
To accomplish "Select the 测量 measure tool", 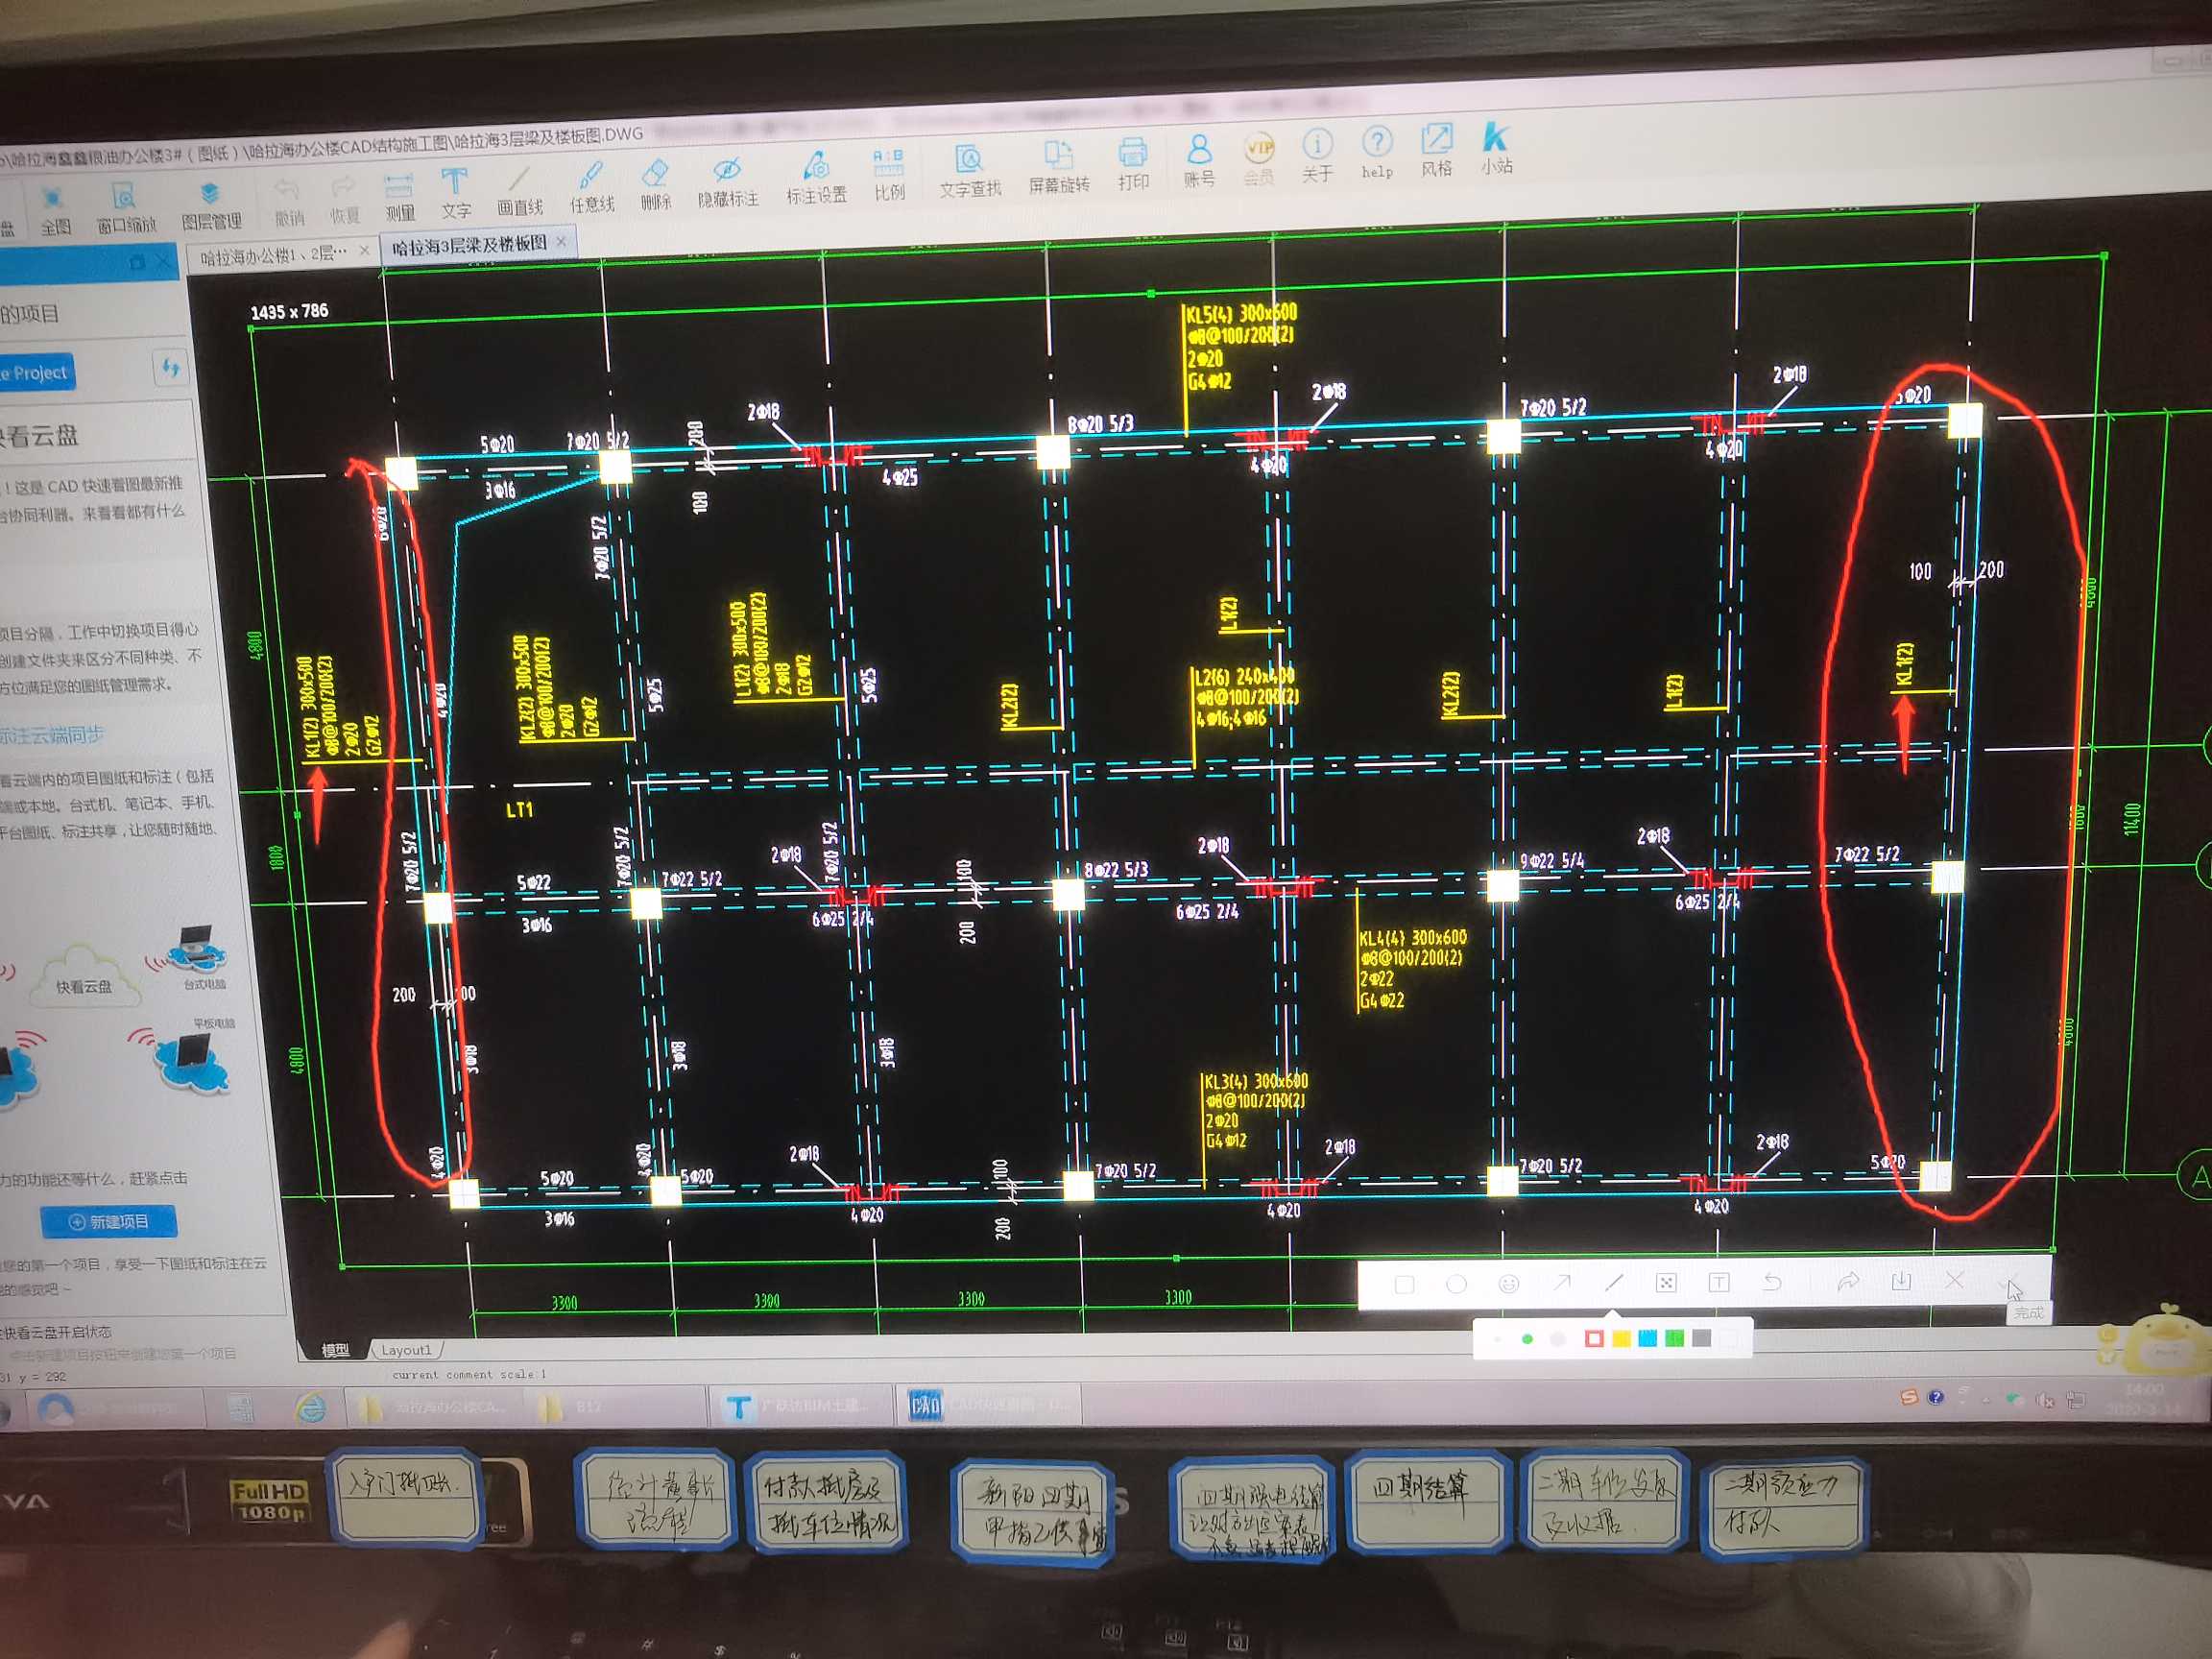I will tap(399, 196).
